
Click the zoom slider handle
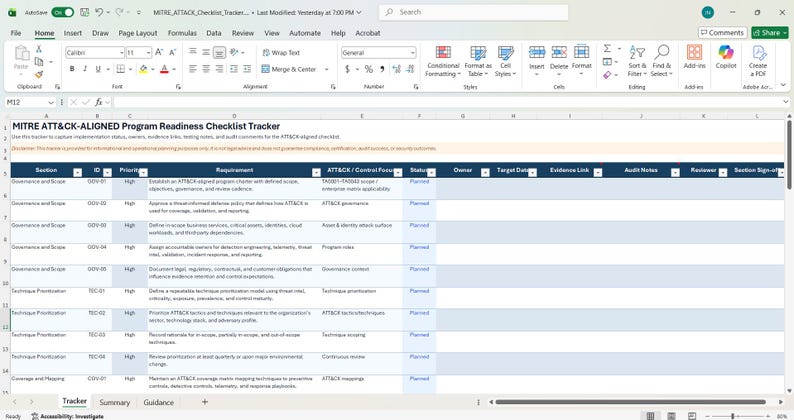[733, 416]
